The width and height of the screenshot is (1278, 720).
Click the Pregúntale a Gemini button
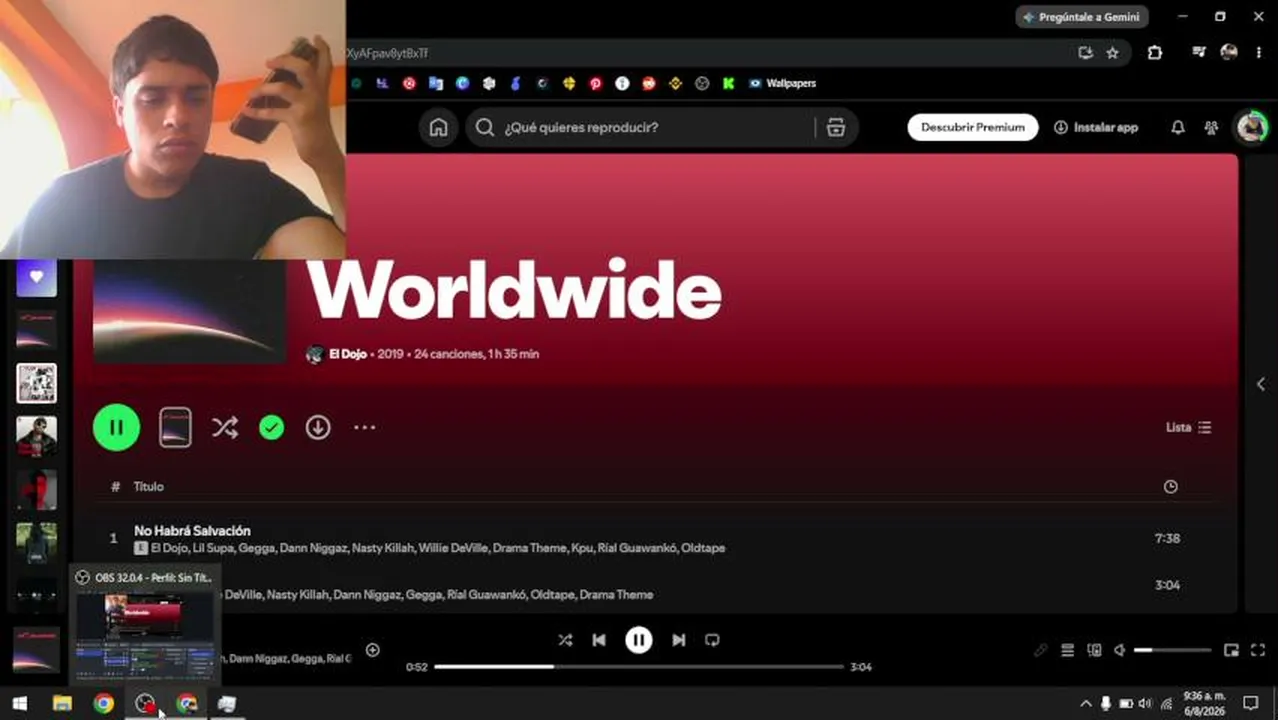click(1082, 17)
